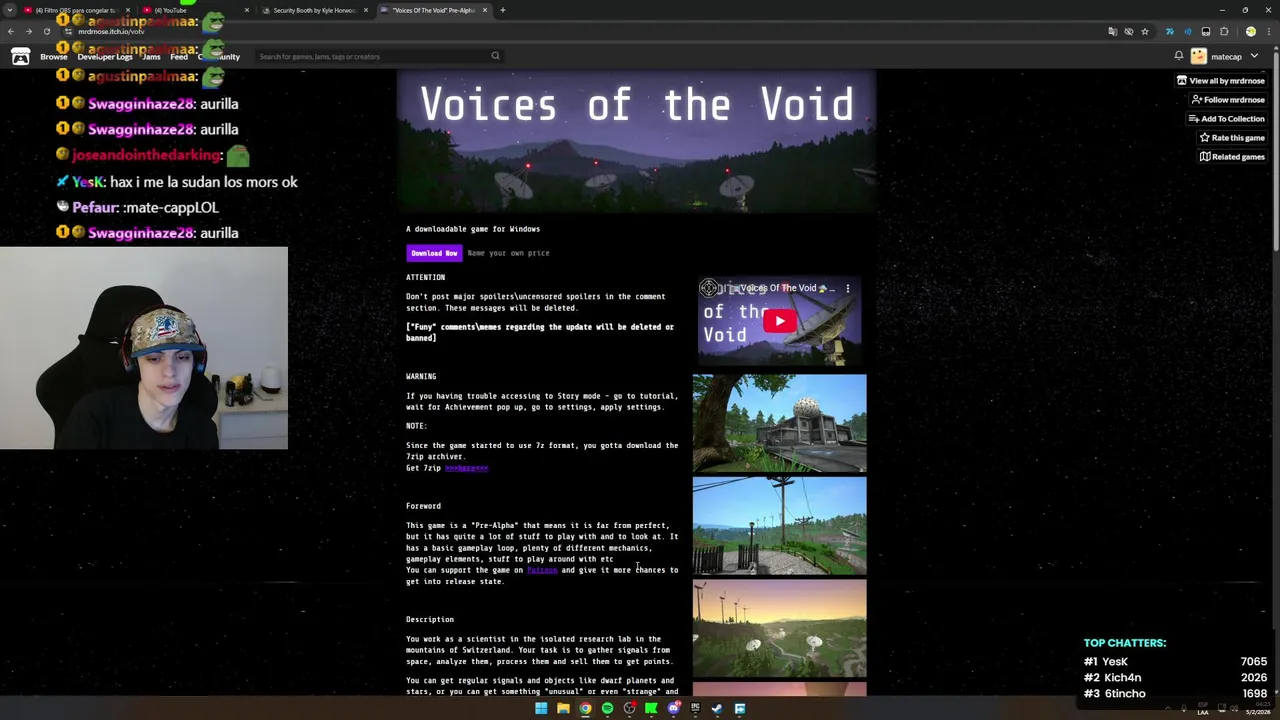The height and width of the screenshot is (720, 1280).
Task: Go to the Jams section
Action: 151,57
